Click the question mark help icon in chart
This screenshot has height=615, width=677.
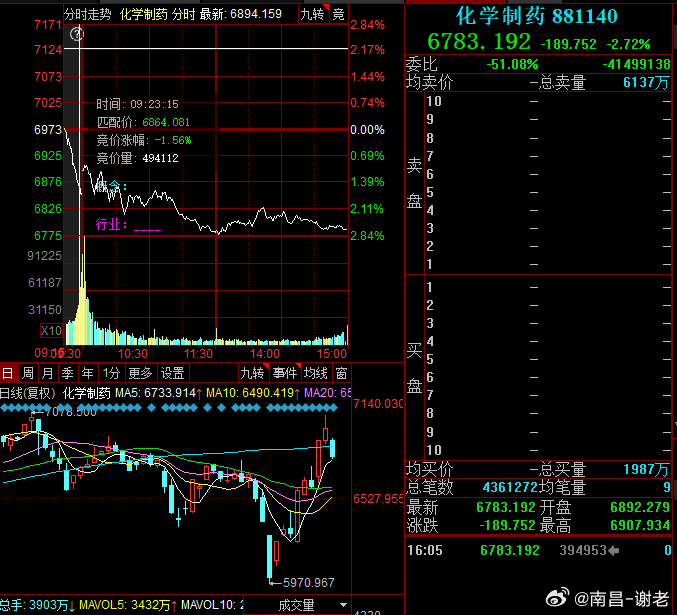(76, 33)
